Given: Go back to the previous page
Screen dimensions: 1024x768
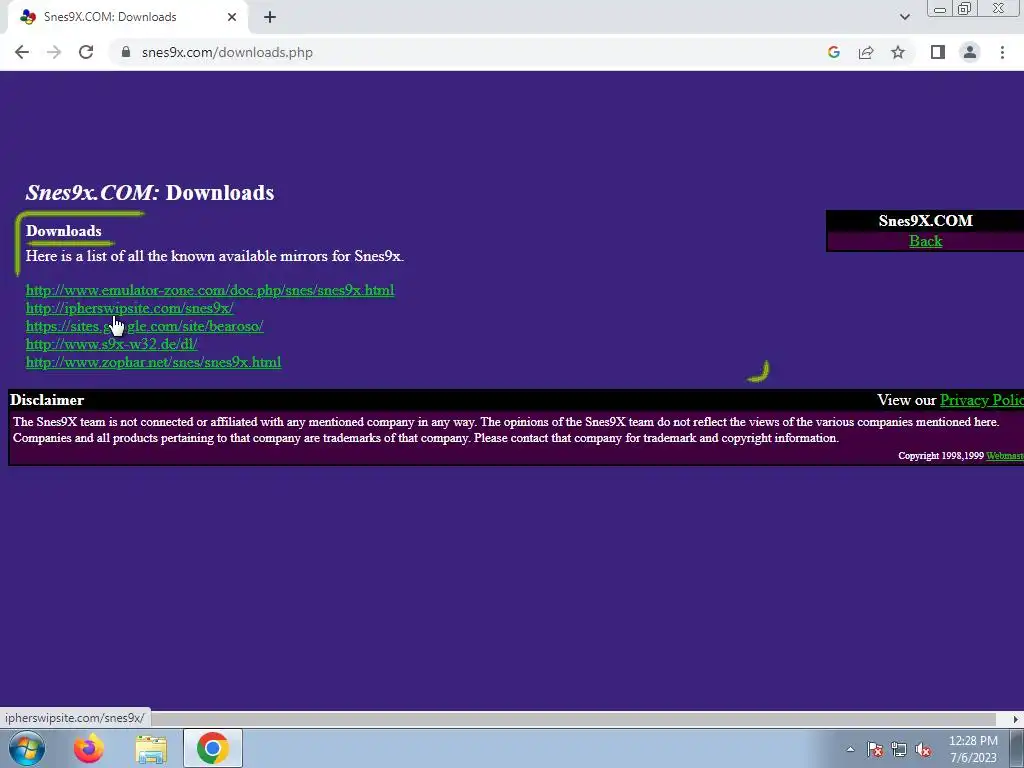Looking at the screenshot, I should point(22,52).
